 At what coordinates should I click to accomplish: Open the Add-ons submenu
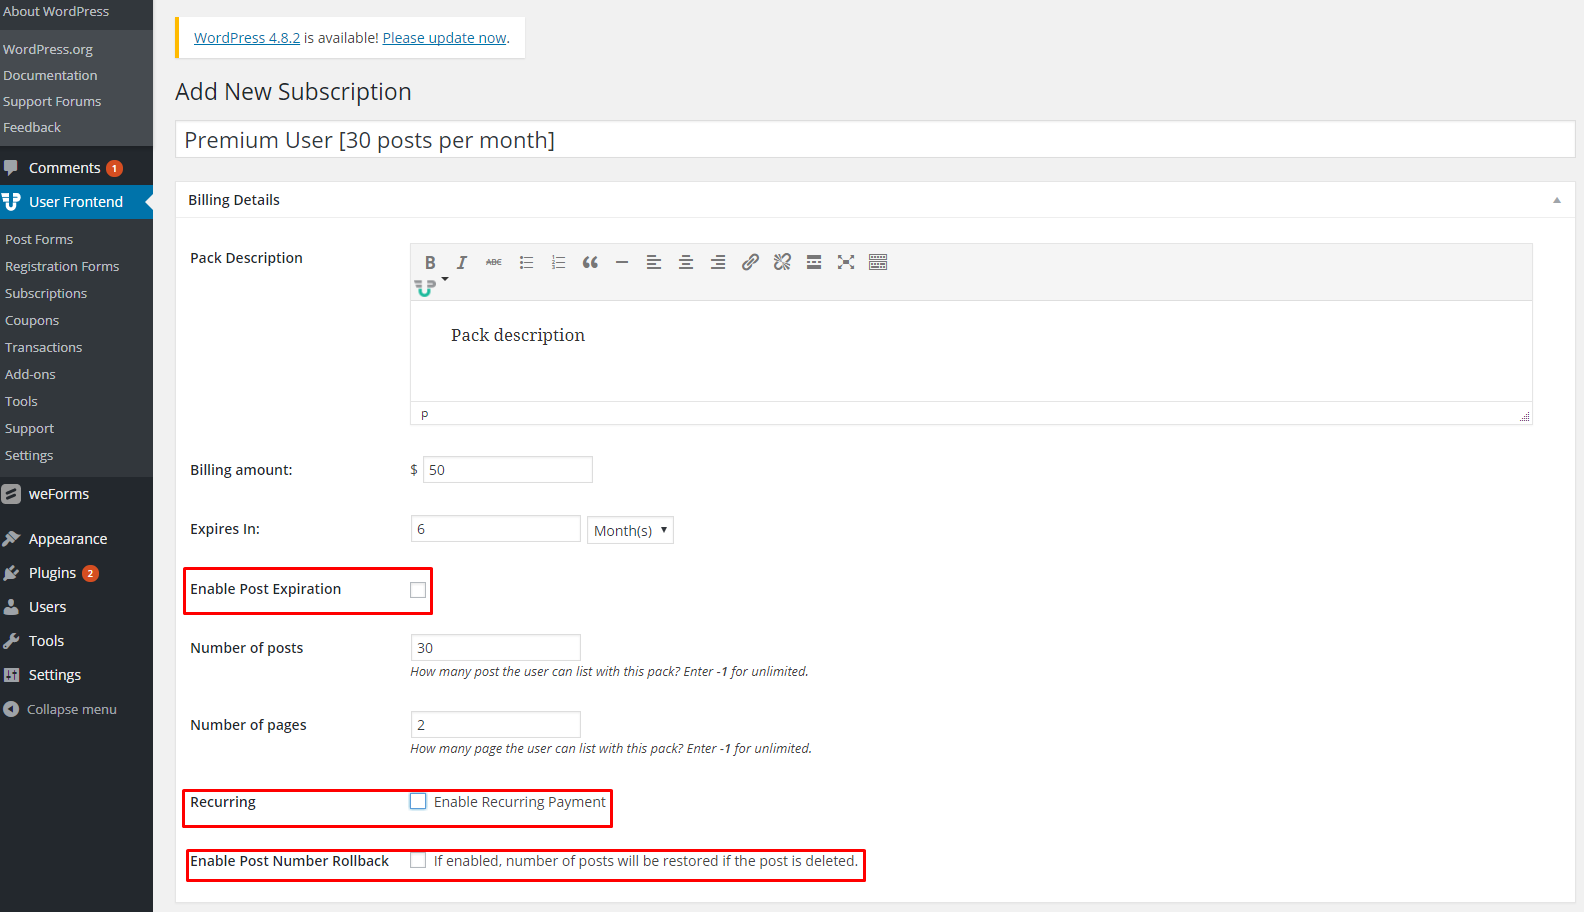tap(30, 375)
